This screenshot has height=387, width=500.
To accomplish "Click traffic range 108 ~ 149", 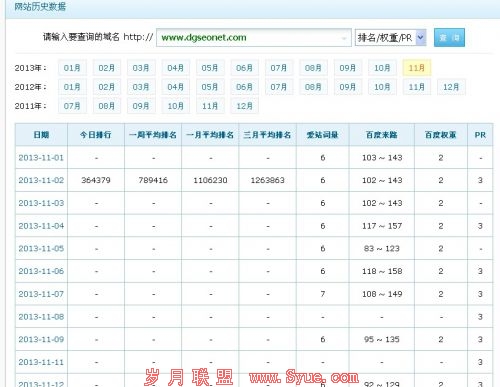I will pos(382,294).
